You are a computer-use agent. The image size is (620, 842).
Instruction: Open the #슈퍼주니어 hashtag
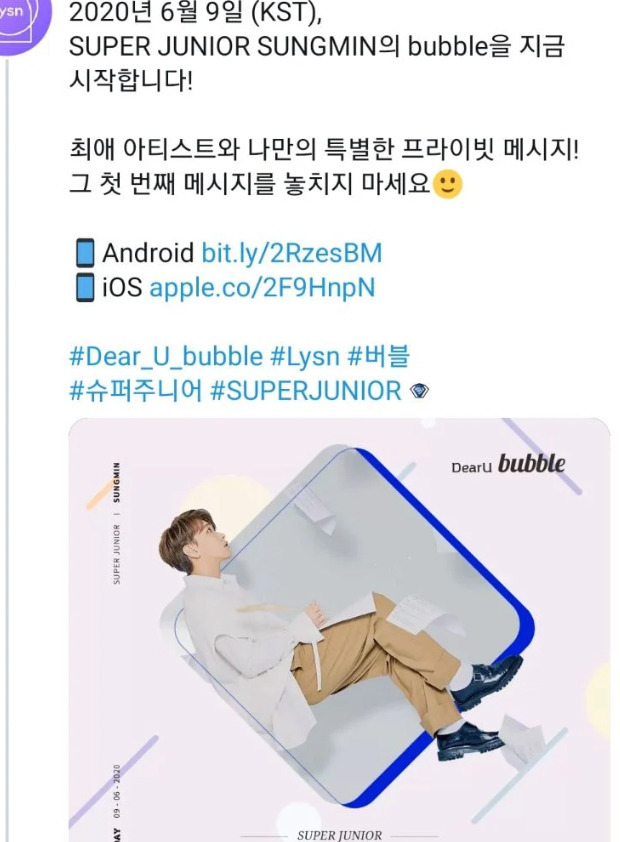[136, 391]
